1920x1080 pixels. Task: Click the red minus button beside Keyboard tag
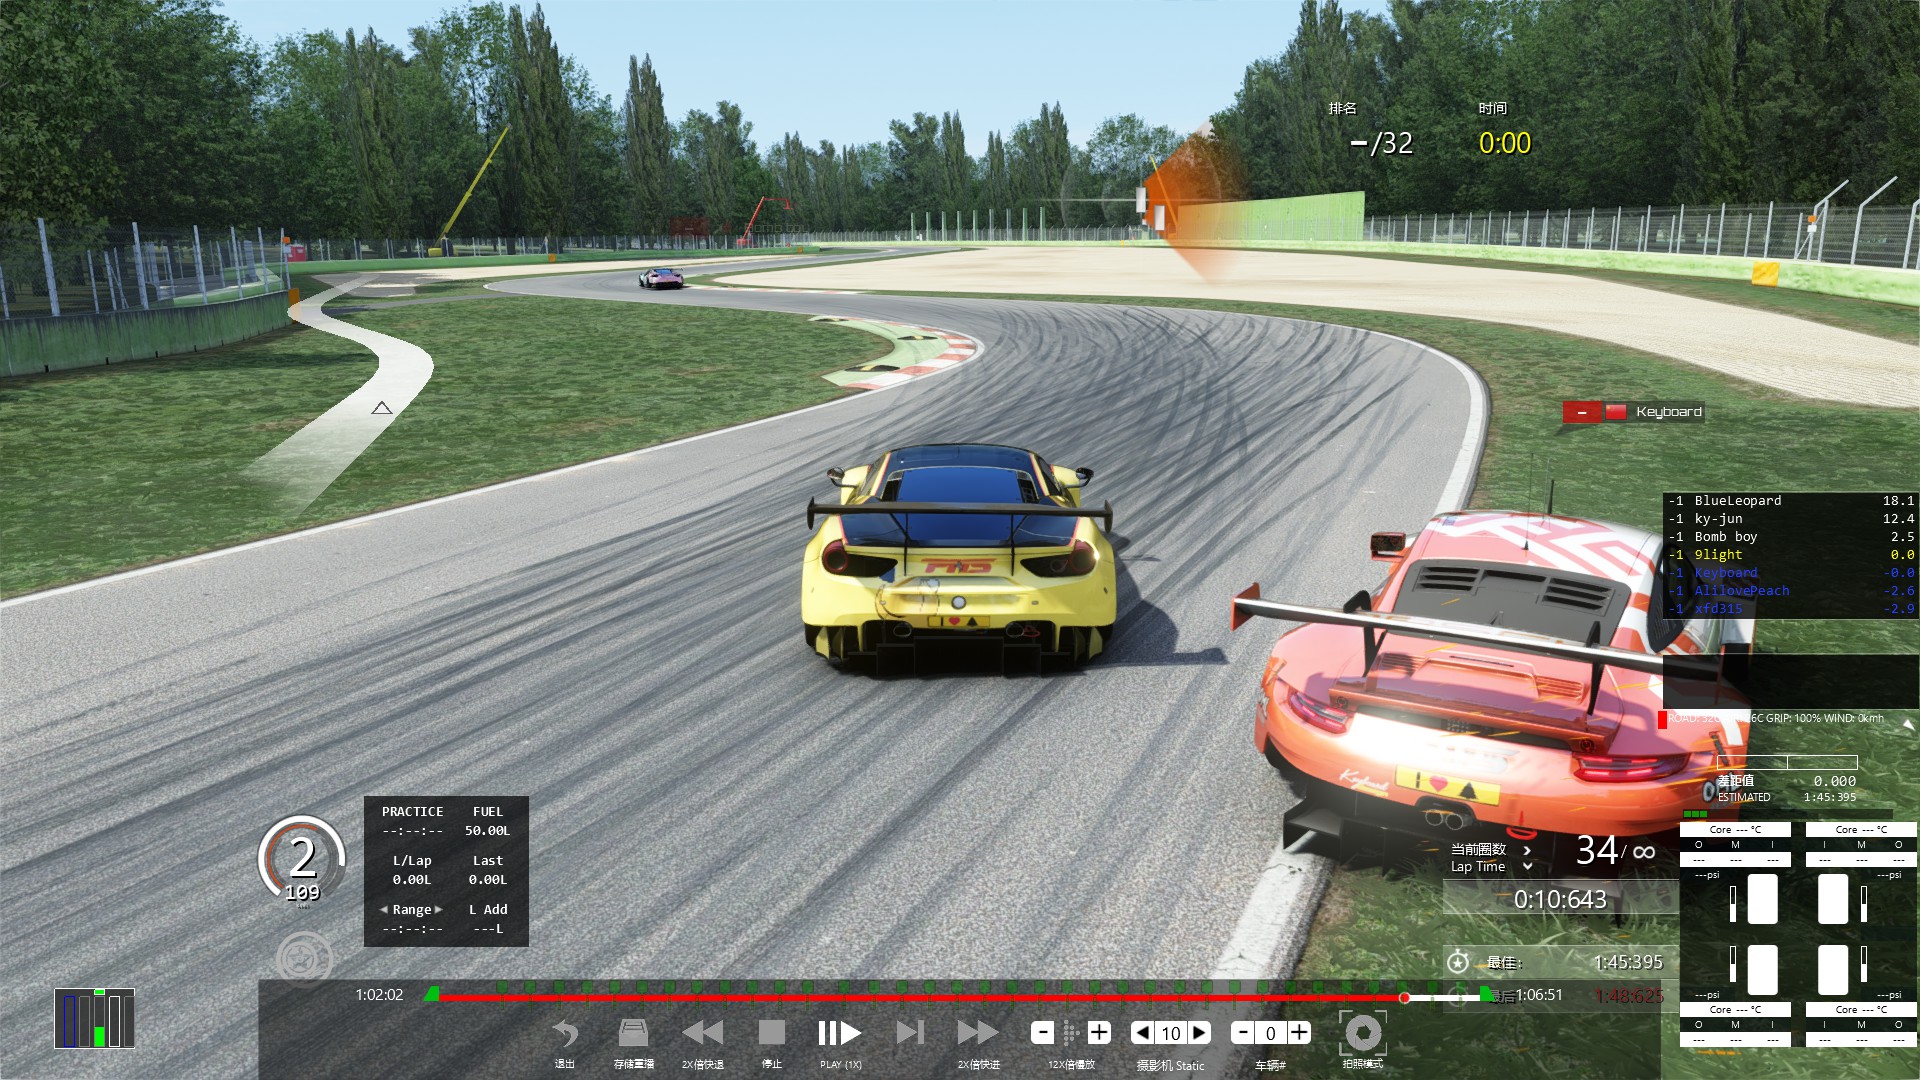tap(1582, 412)
